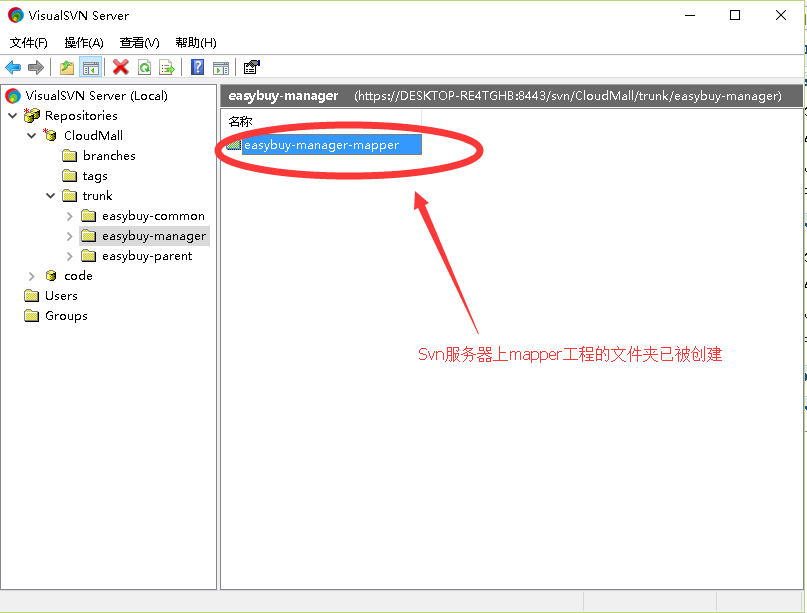807x613 pixels.
Task: Click the Forward arrow in toolbar
Action: (36, 67)
